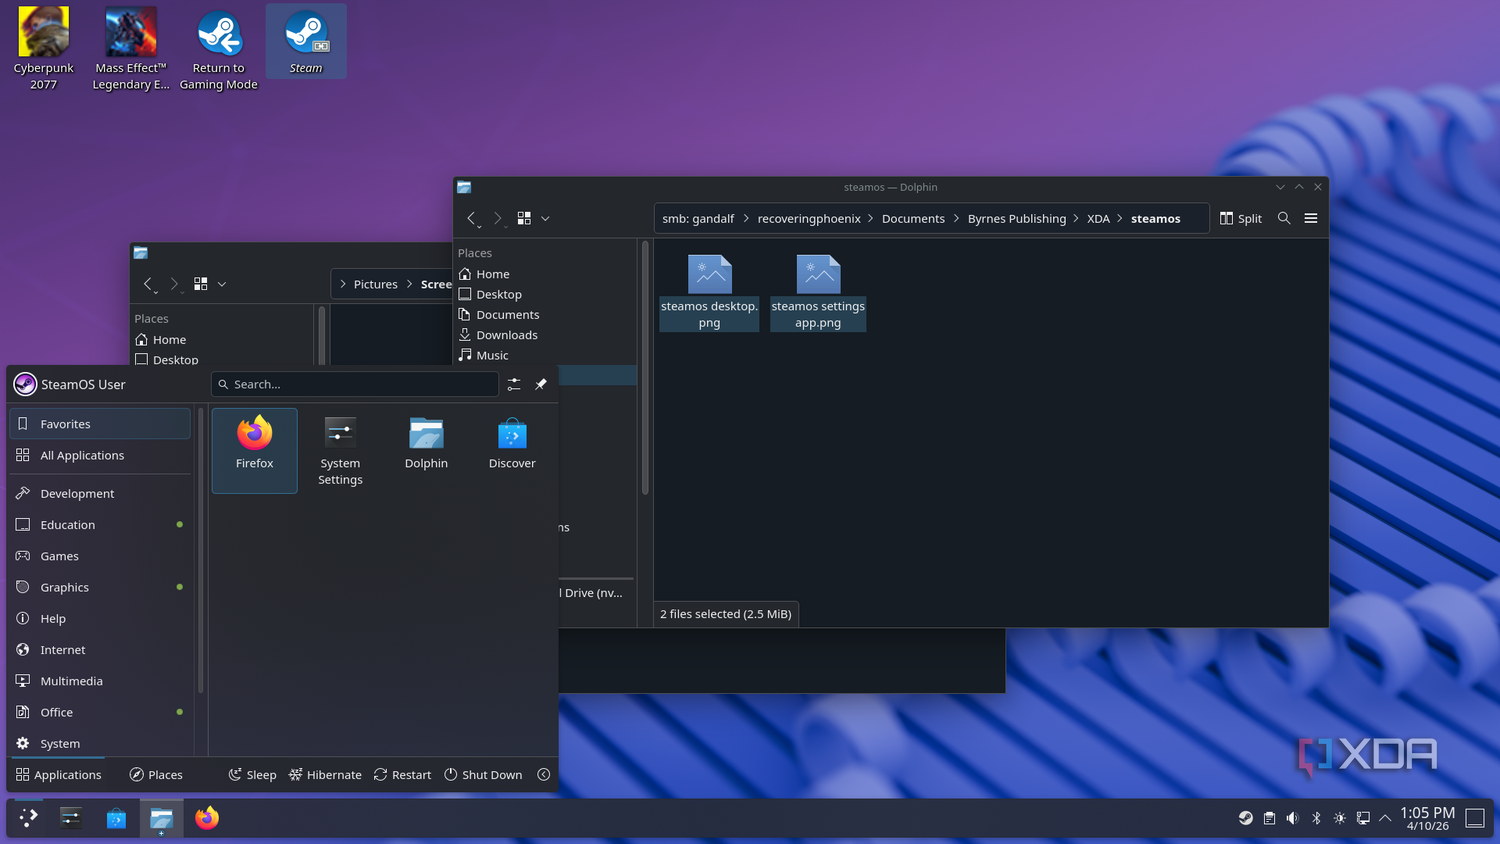Click 'smb: gandalf' breadcrumb
The image size is (1500, 844).
coord(698,219)
